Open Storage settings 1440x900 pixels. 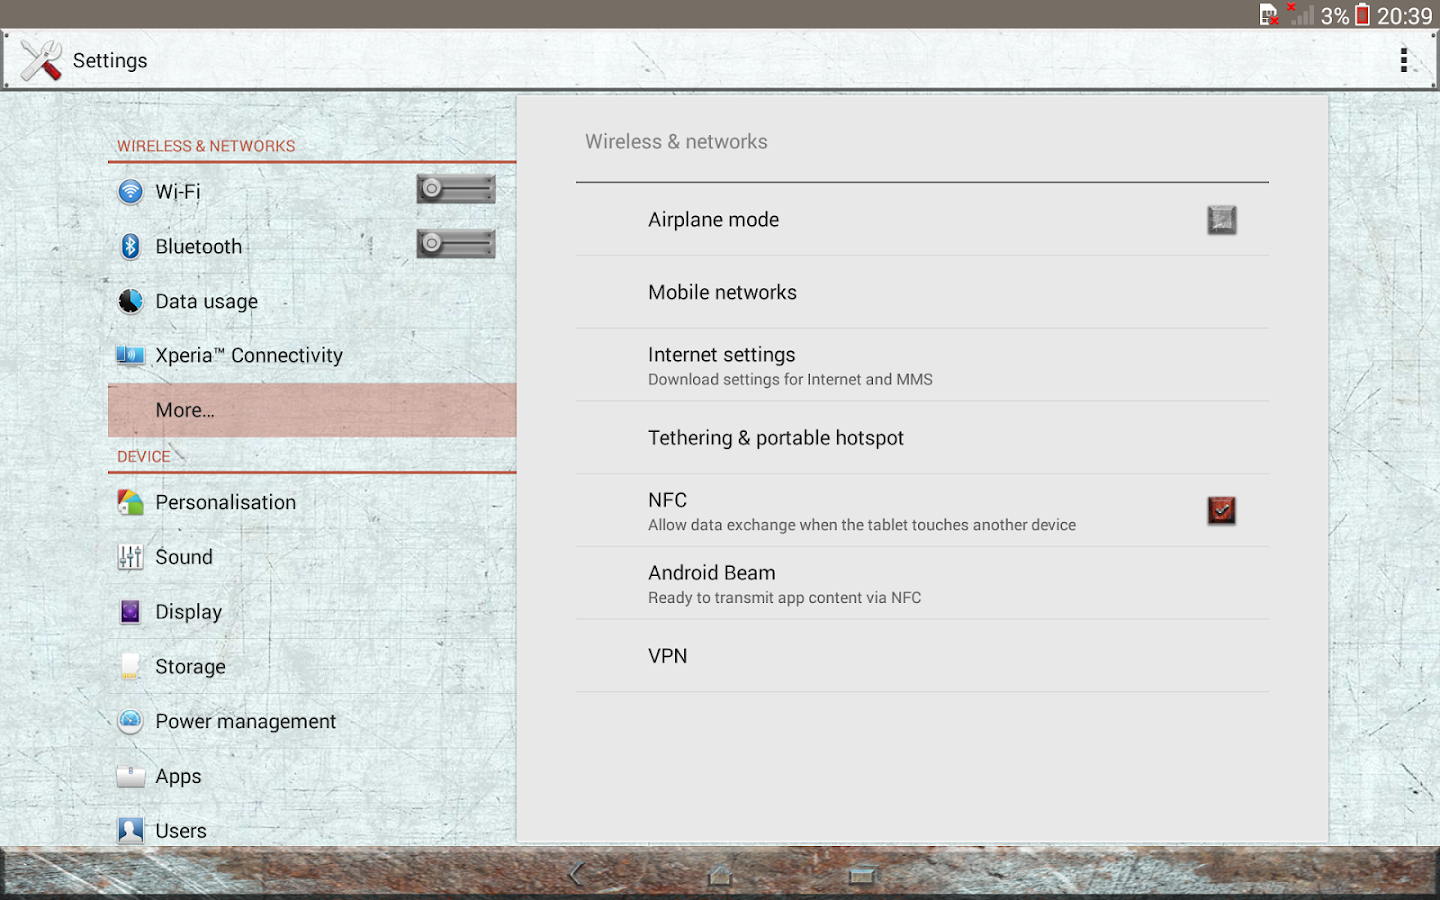pos(191,666)
